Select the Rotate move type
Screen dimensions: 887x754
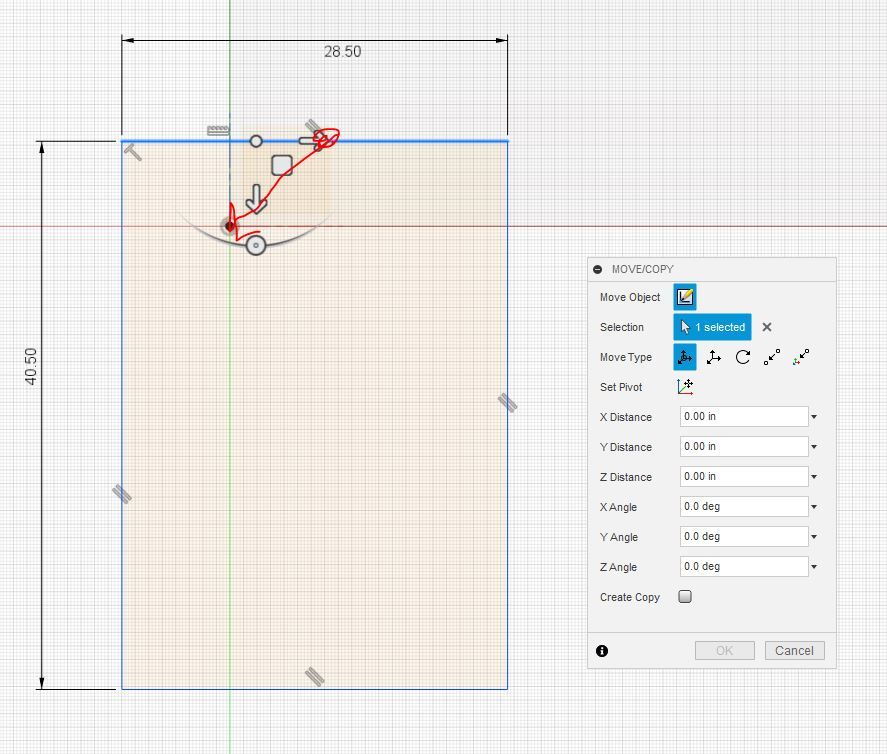(743, 357)
